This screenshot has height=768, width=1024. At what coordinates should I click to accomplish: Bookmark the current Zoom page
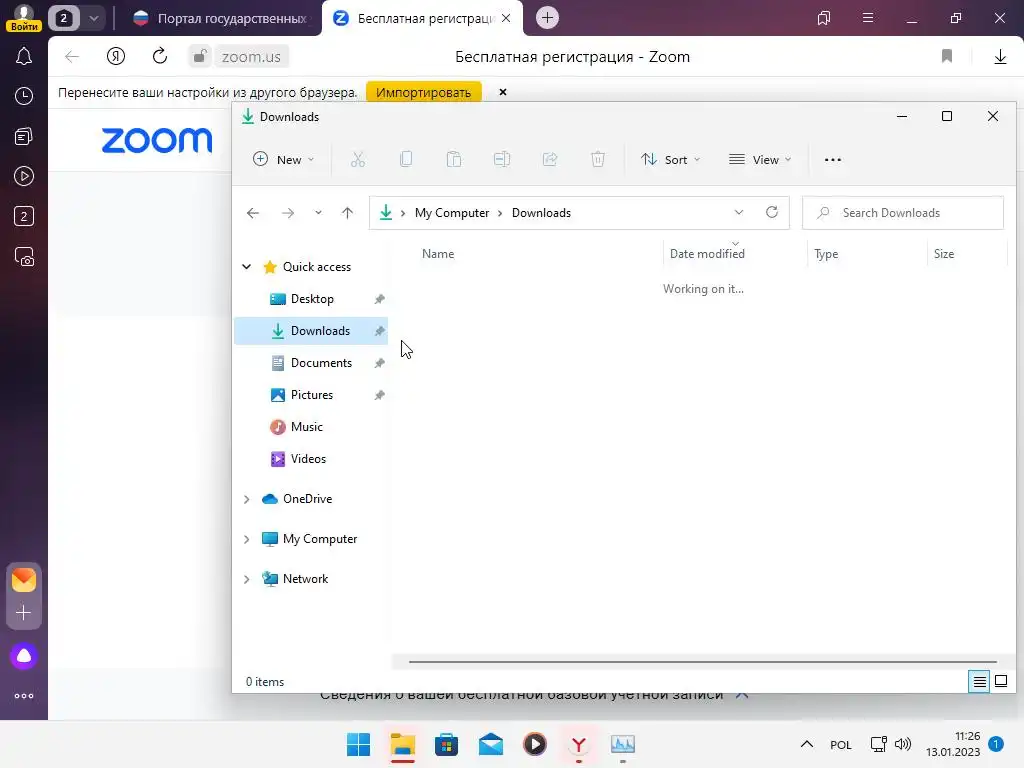pyautogui.click(x=946, y=56)
